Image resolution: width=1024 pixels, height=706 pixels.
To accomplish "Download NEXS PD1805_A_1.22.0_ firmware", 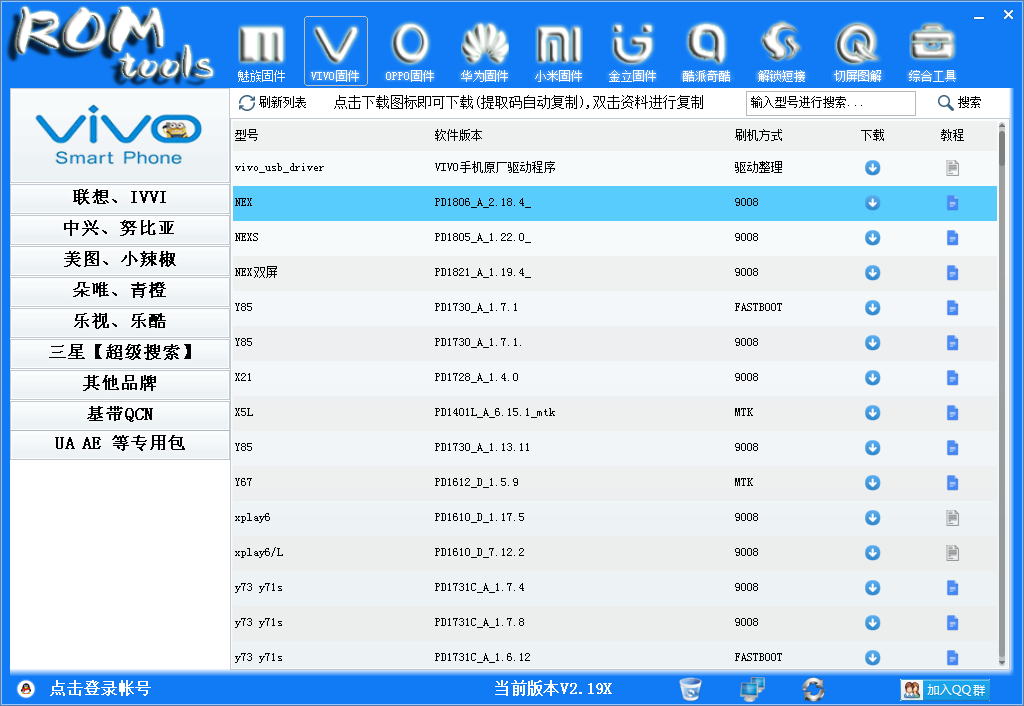I will coord(872,238).
